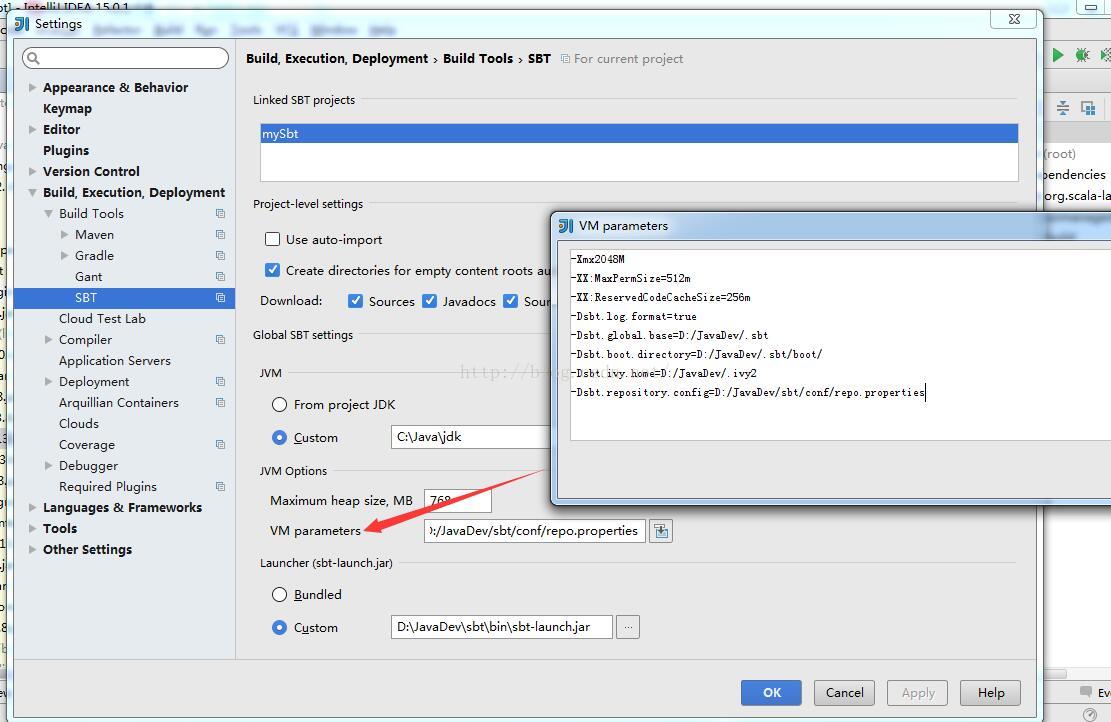Open the Cloud Test Lab settings

[x=102, y=319]
